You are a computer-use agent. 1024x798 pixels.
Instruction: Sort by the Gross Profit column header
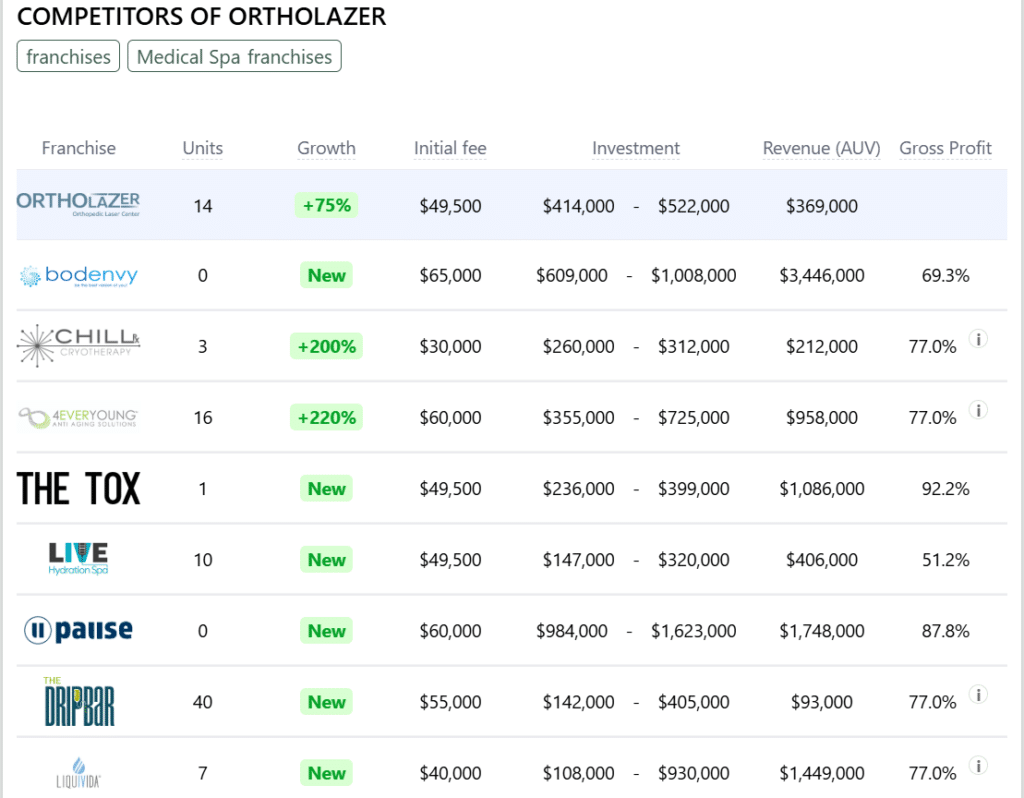pyautogui.click(x=945, y=148)
